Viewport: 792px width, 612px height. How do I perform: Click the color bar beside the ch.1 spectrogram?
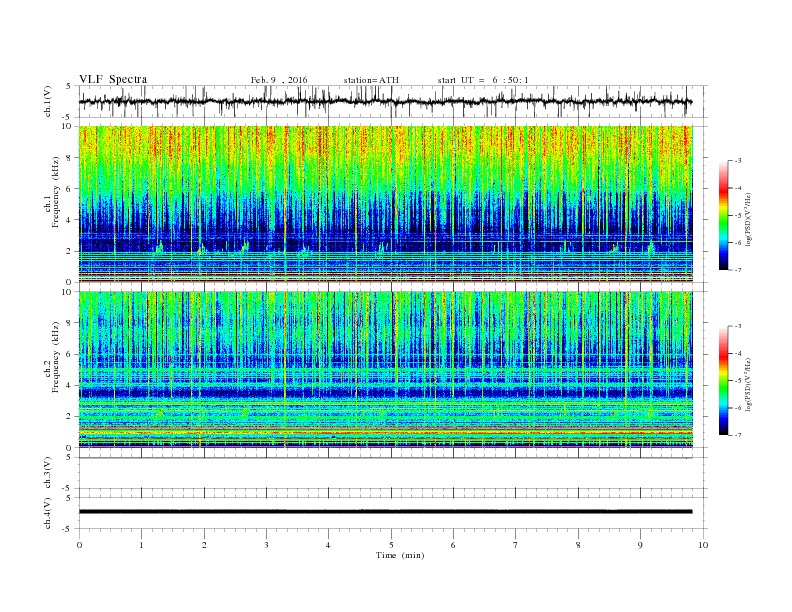pos(724,215)
